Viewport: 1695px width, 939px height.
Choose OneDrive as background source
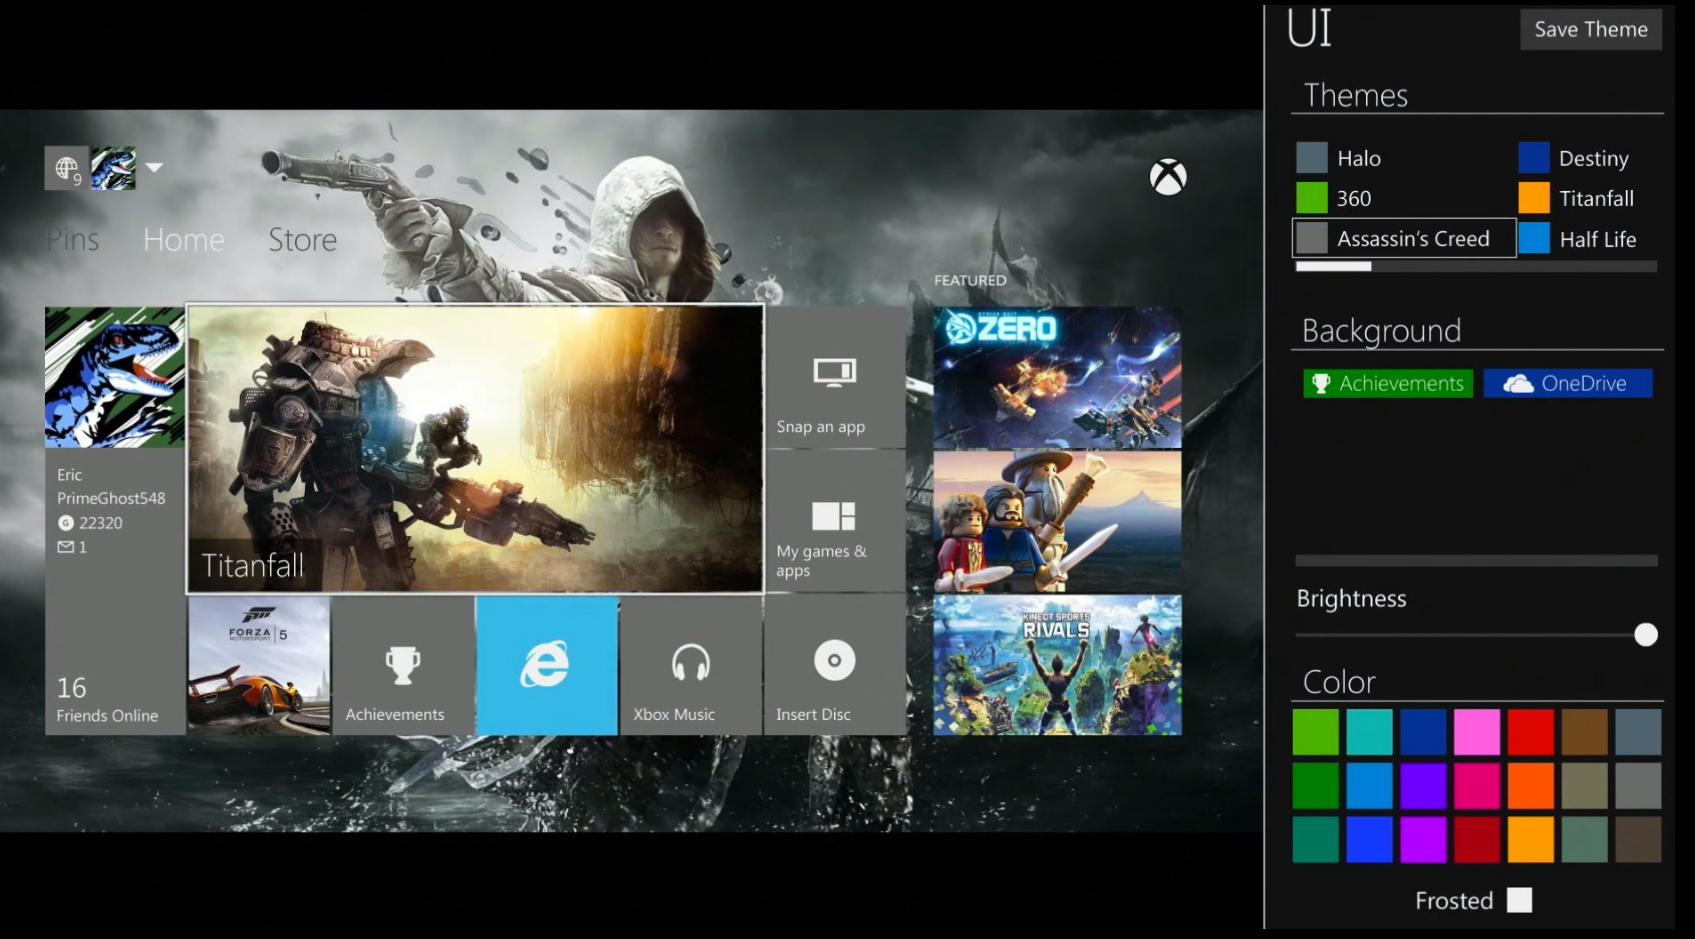(x=1568, y=383)
